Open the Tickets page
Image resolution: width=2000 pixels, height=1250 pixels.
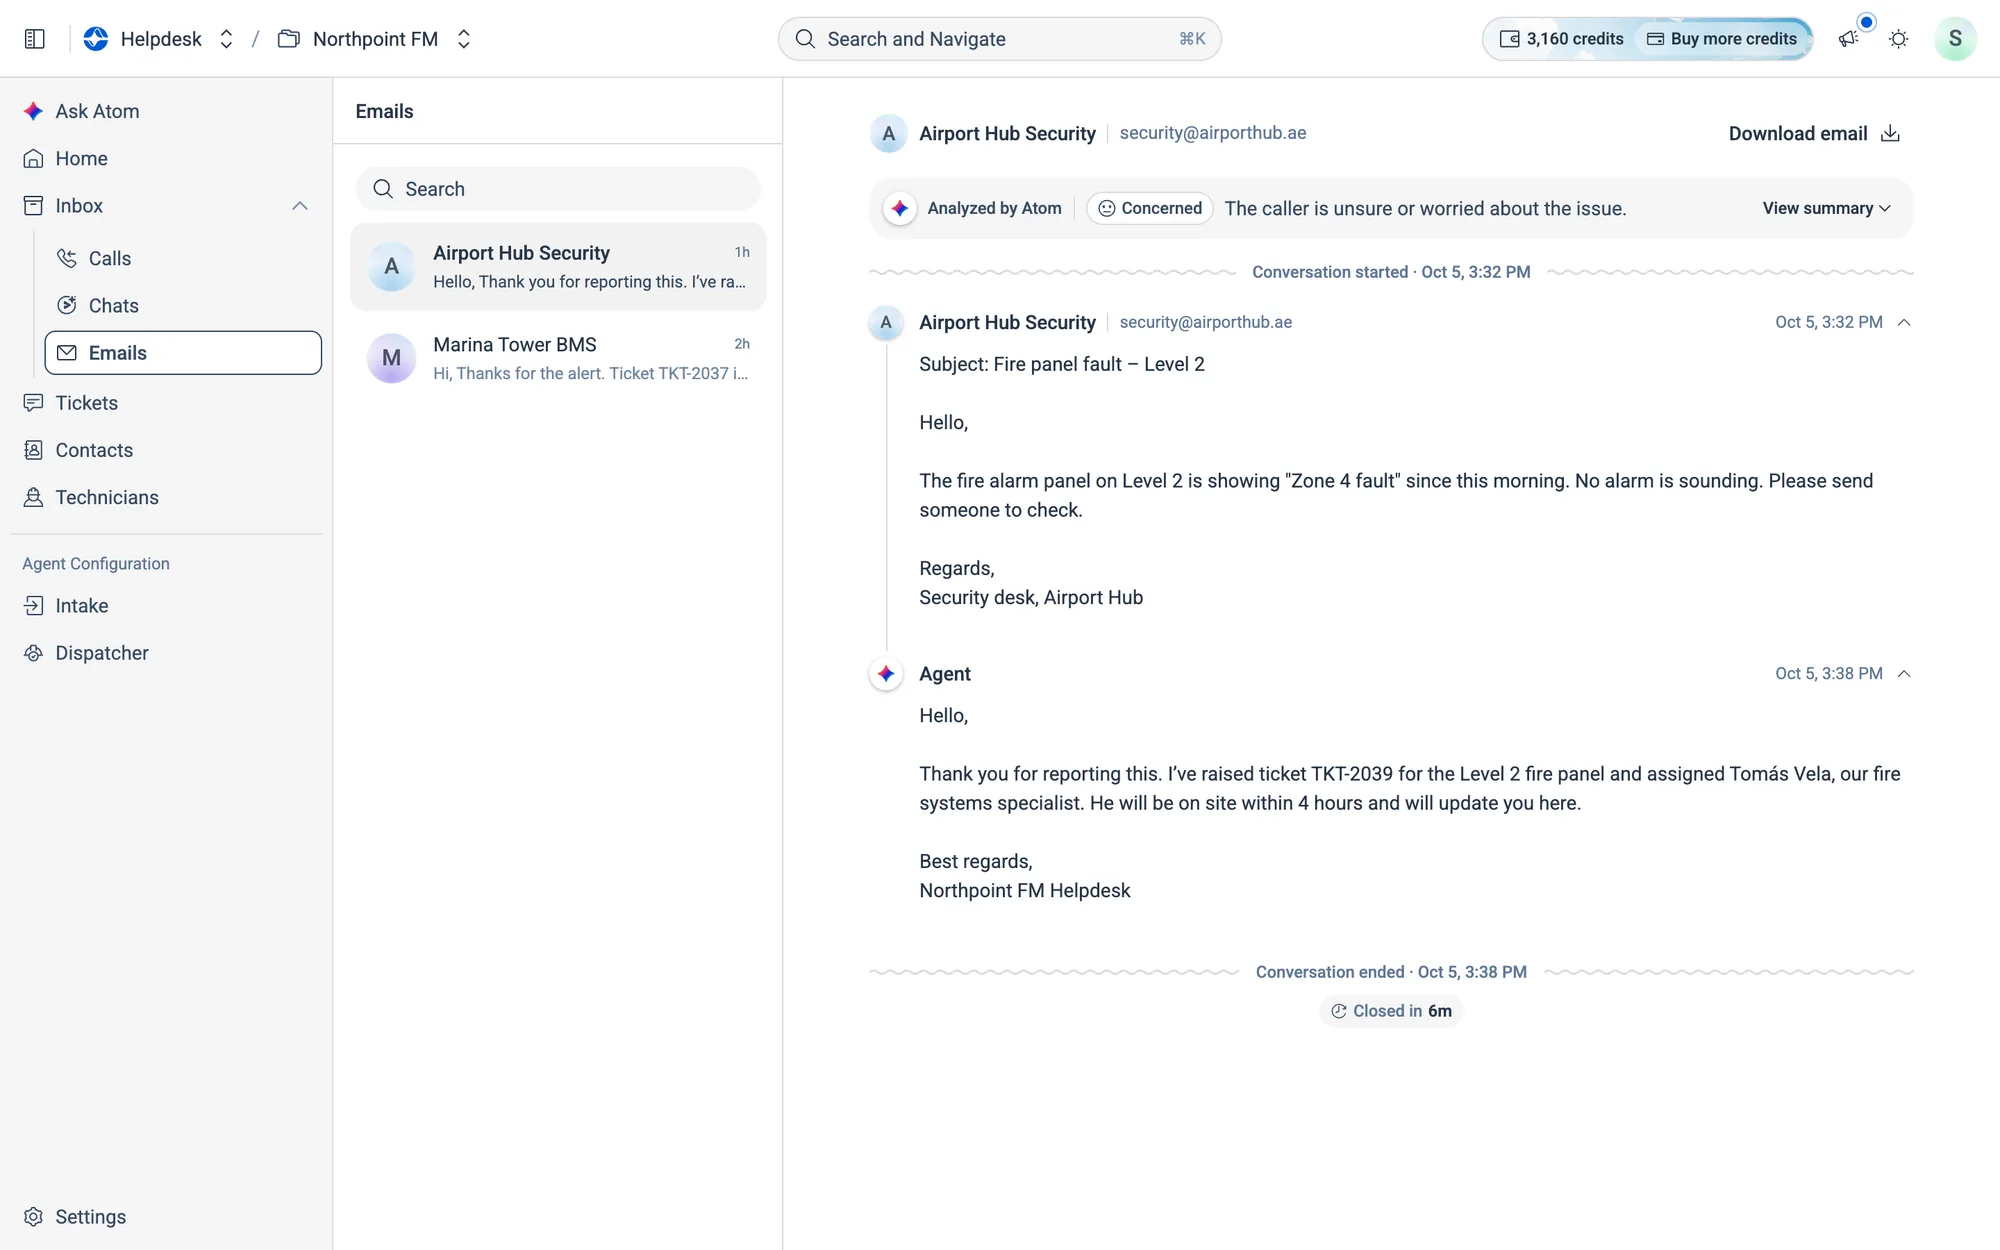pyautogui.click(x=166, y=403)
